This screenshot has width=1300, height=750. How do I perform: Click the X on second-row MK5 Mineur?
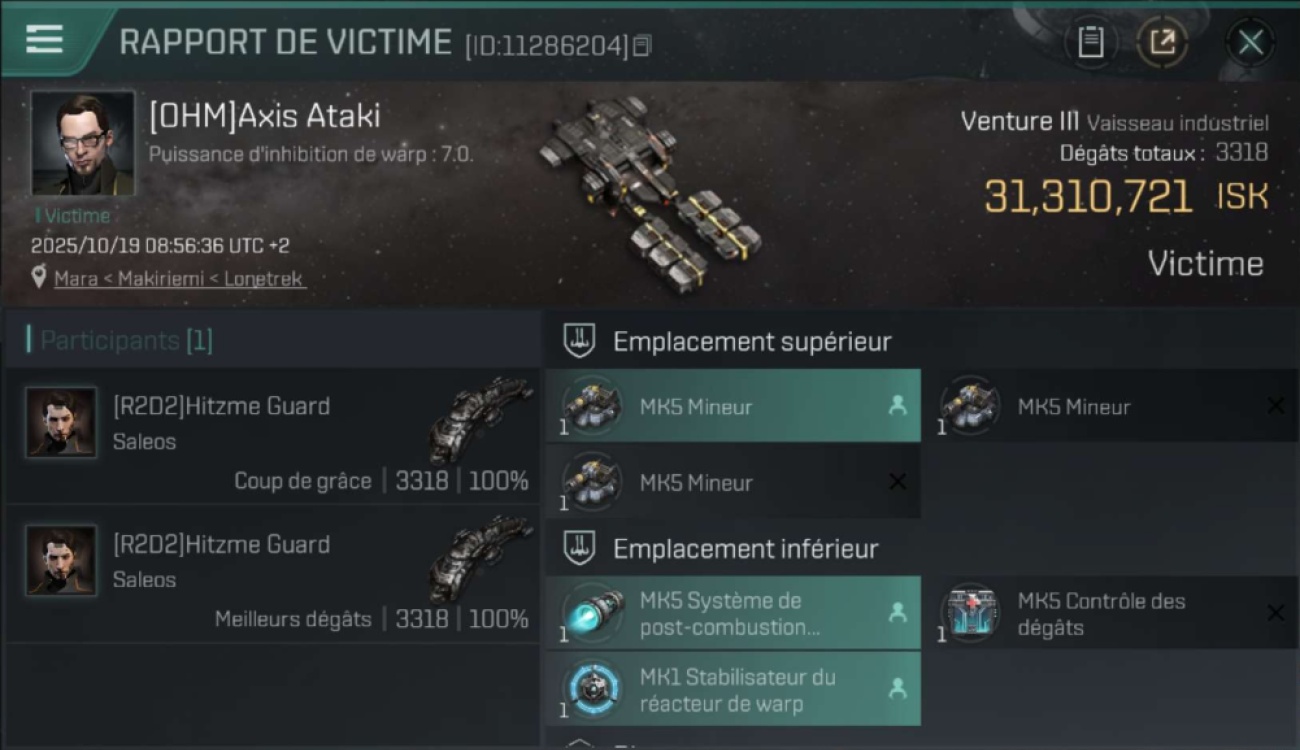click(x=897, y=482)
